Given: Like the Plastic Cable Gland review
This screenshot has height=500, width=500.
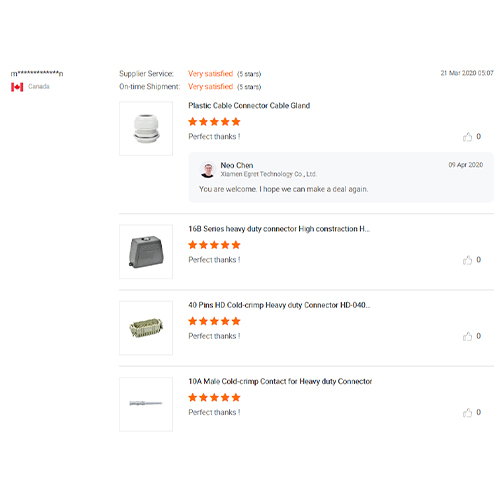Looking at the screenshot, I should (467, 137).
